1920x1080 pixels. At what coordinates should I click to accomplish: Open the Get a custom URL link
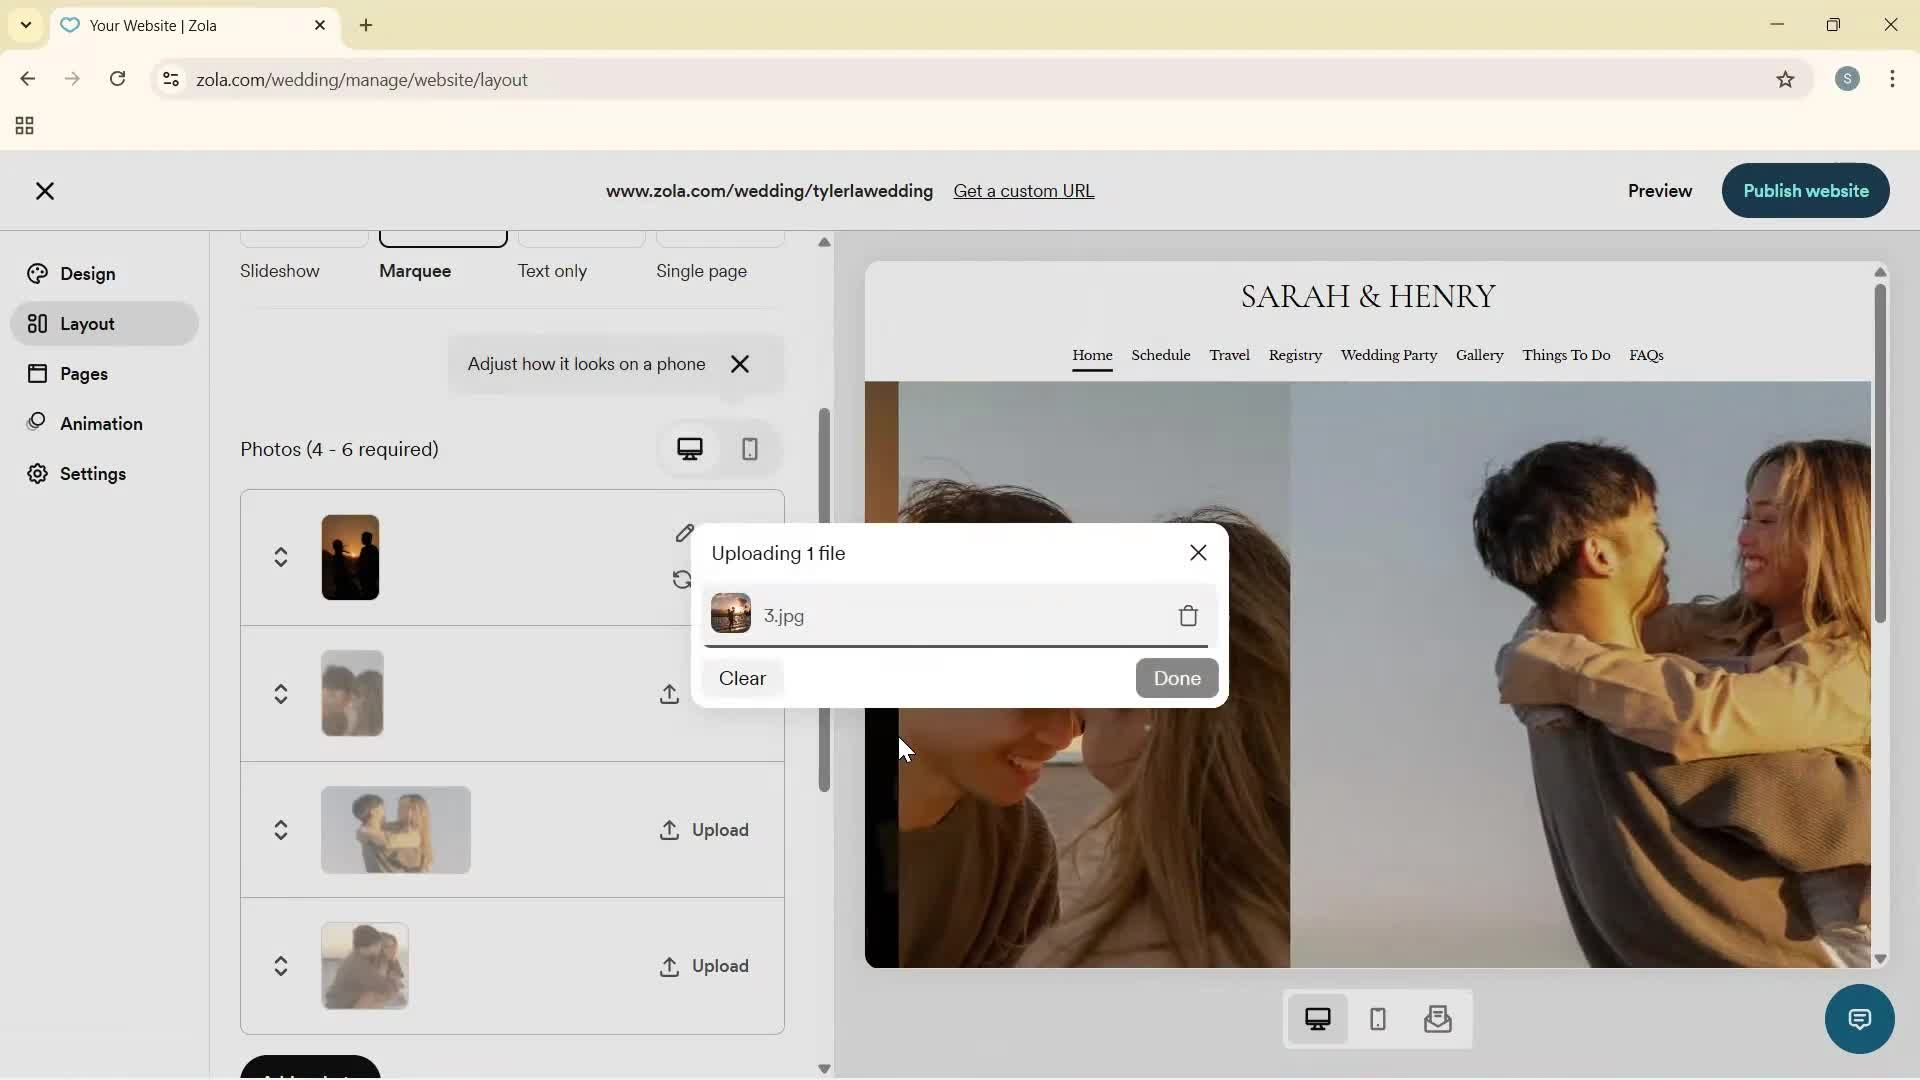click(x=1024, y=190)
